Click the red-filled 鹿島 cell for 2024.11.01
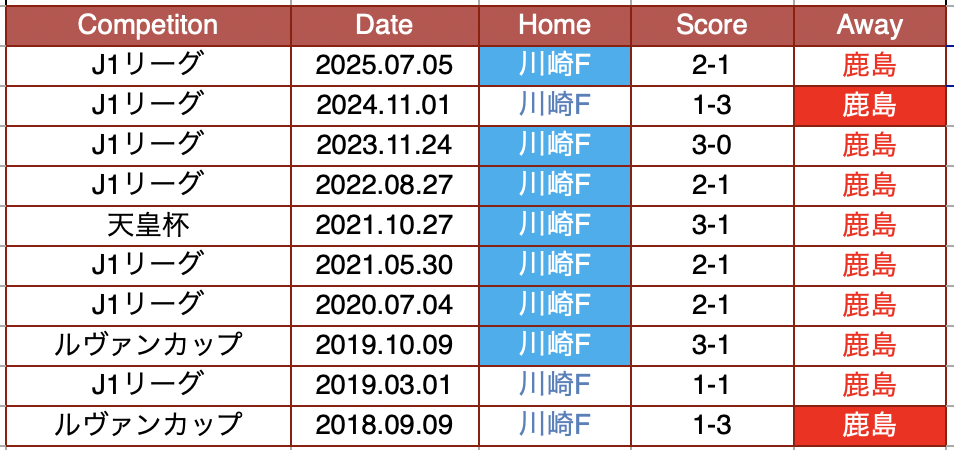Image resolution: width=954 pixels, height=450 pixels. [869, 105]
